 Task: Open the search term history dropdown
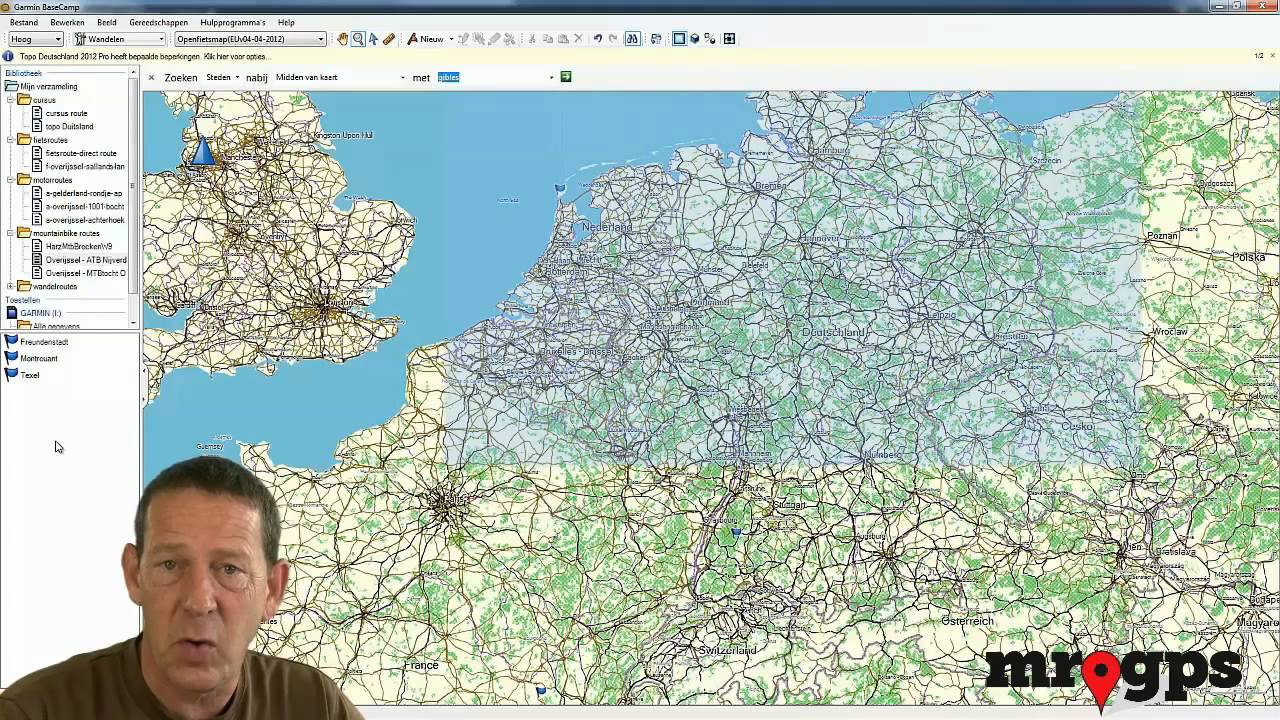point(551,77)
